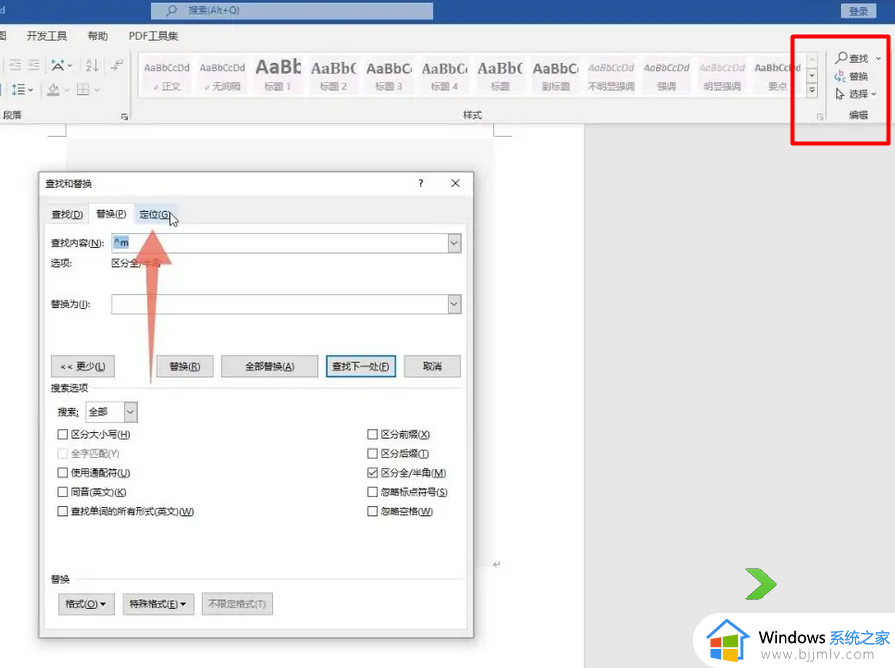Toggle 查找单词的所有形式 checkbox
895x668 pixels.
point(63,512)
